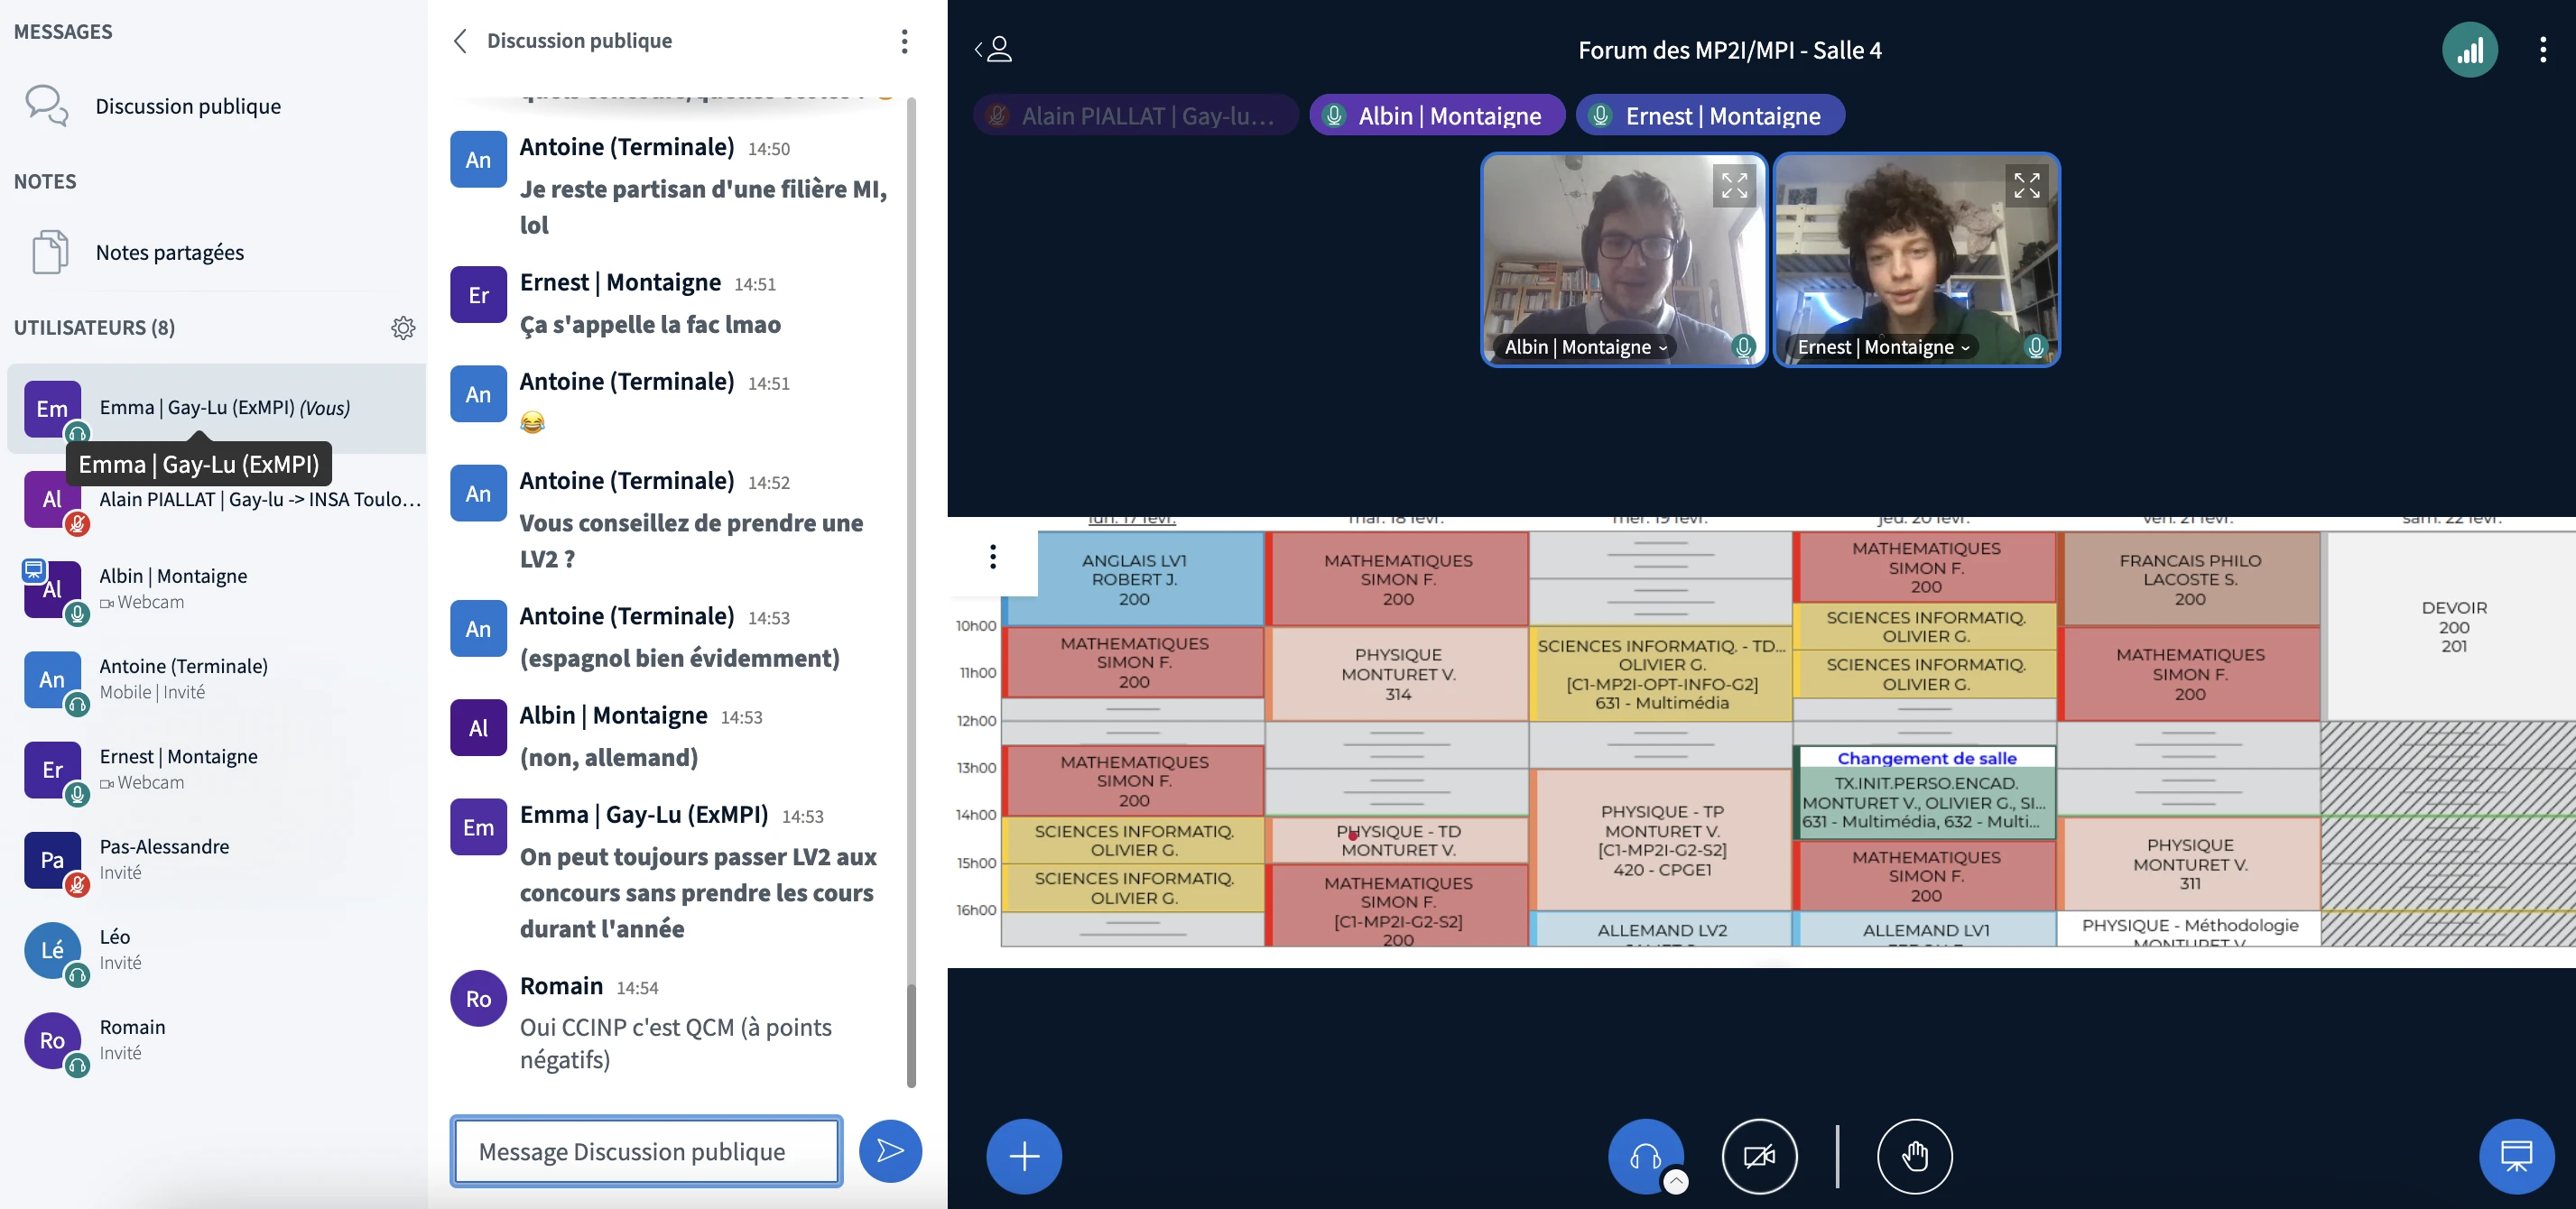Viewport: 2576px width, 1209px height.
Task: Share webcam button
Action: pyautogui.click(x=1759, y=1156)
